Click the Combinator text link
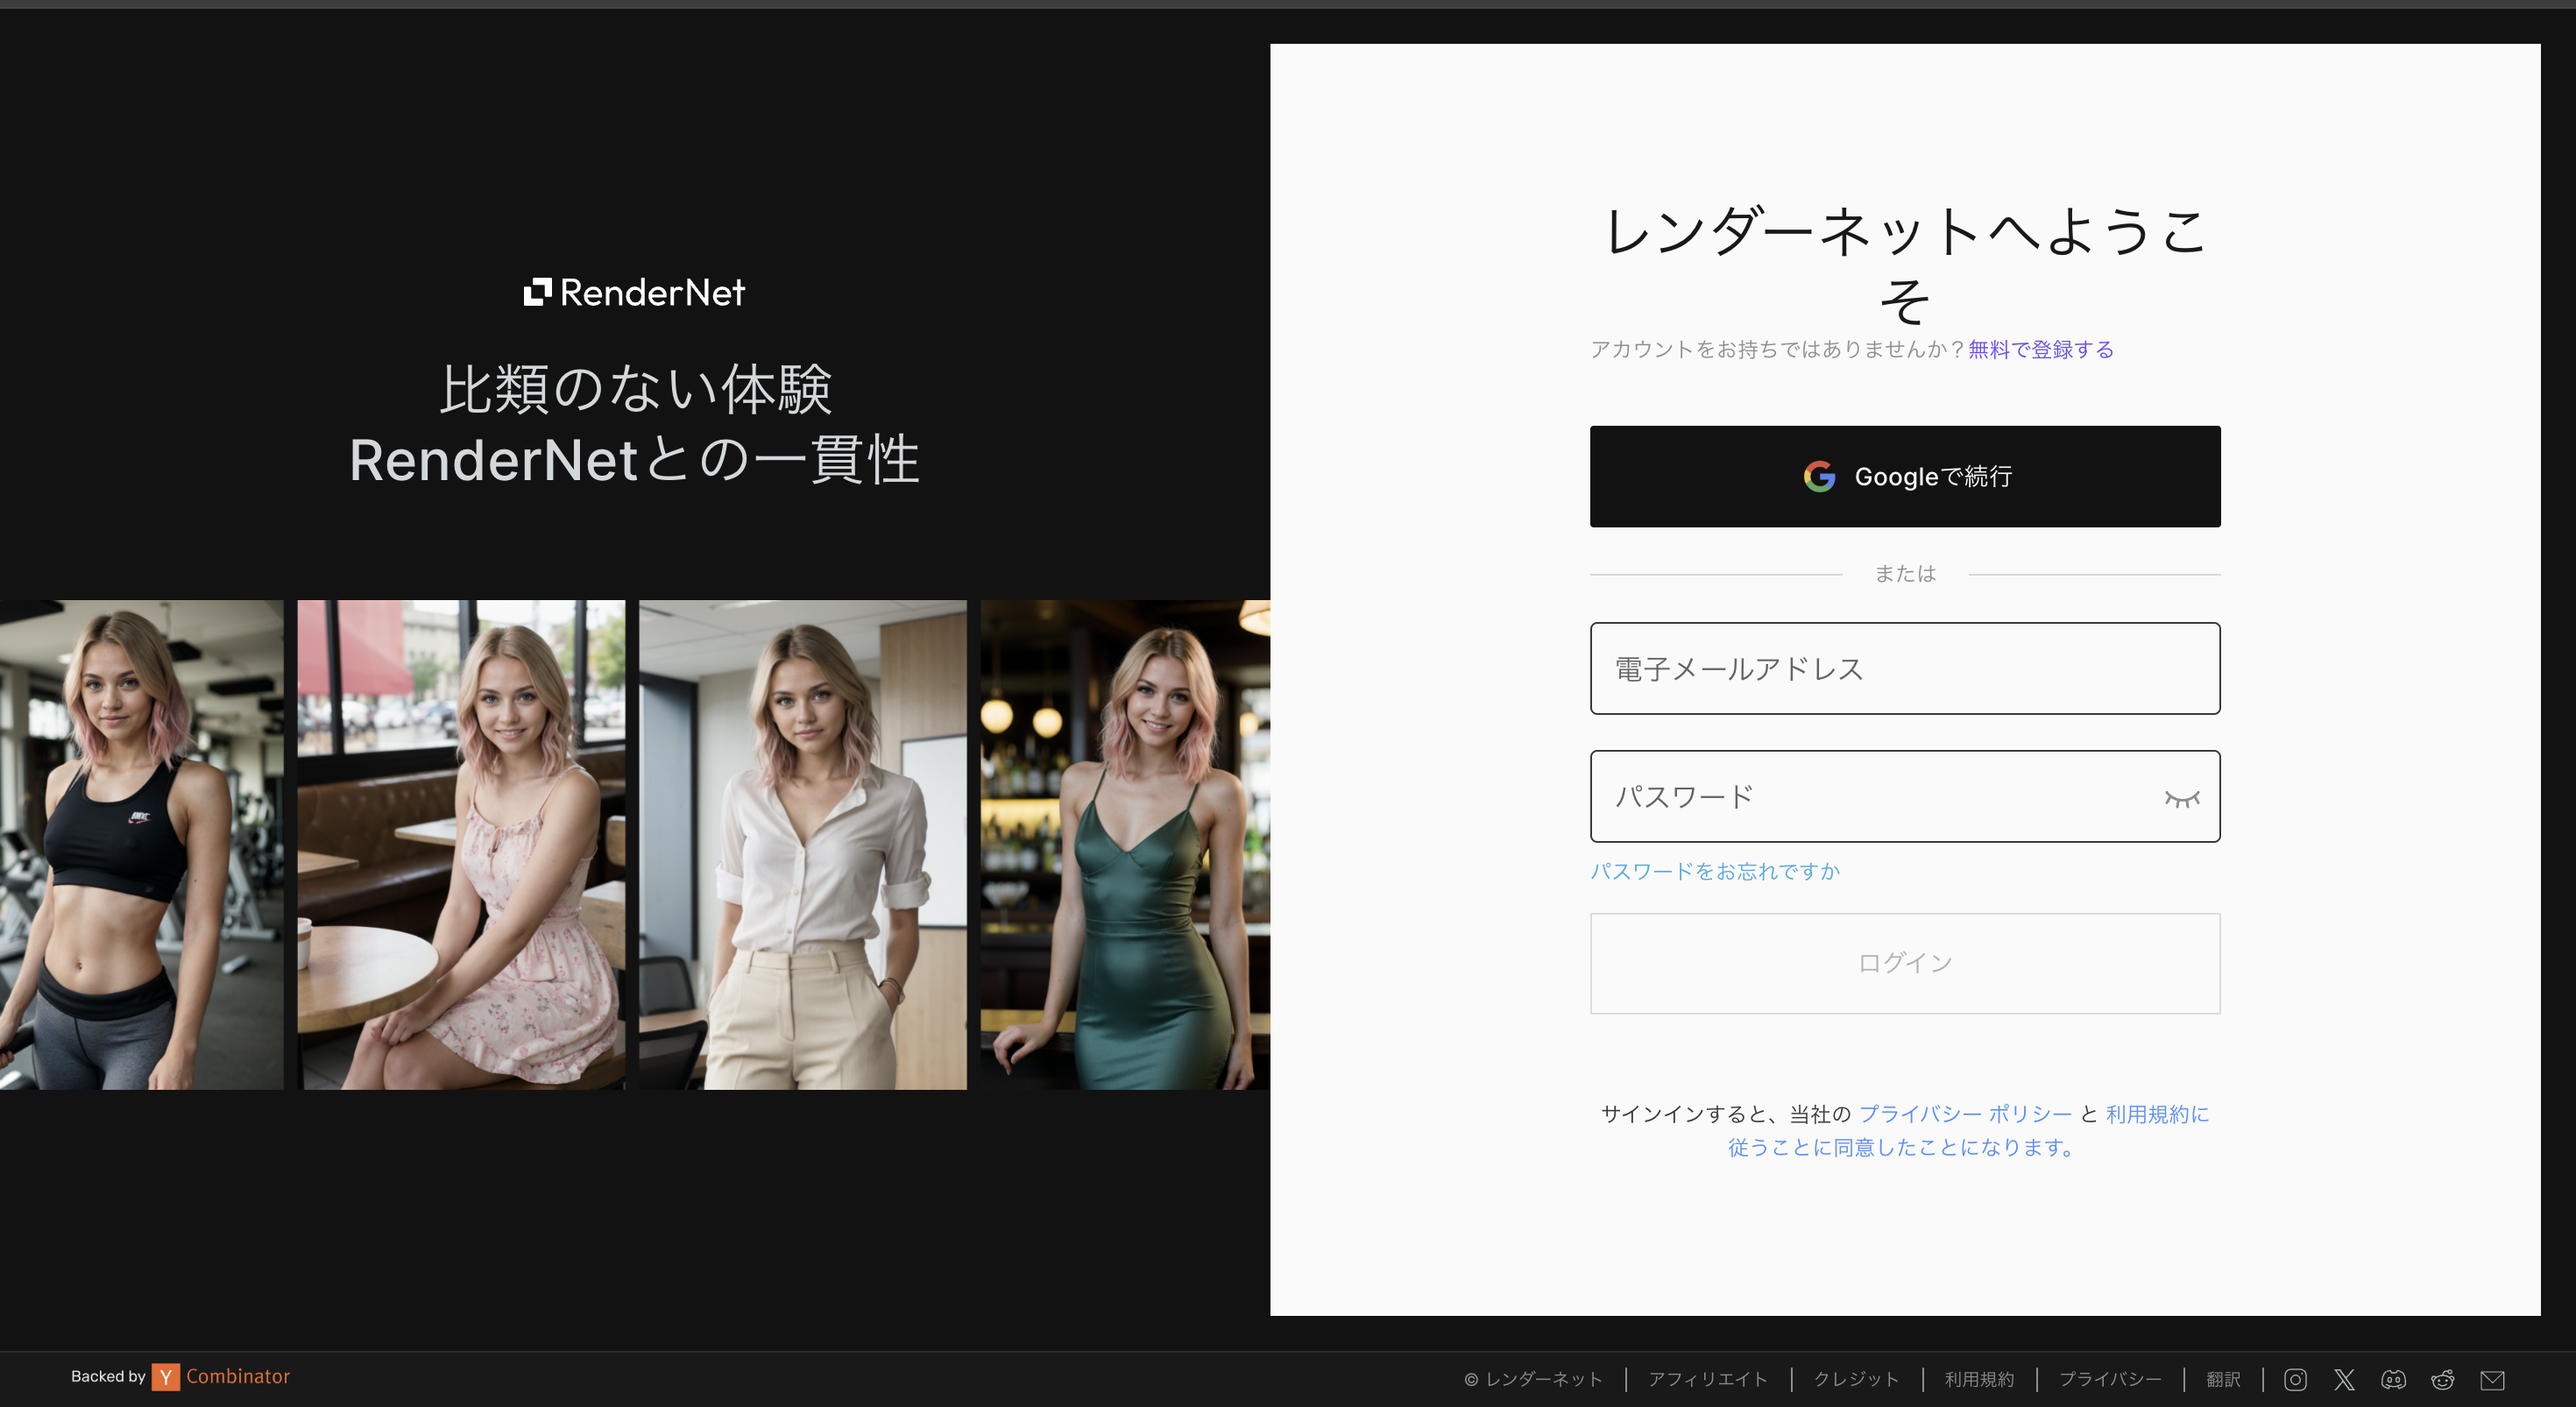Screen dimensions: 2576x1407 pyautogui.click(x=238, y=1376)
